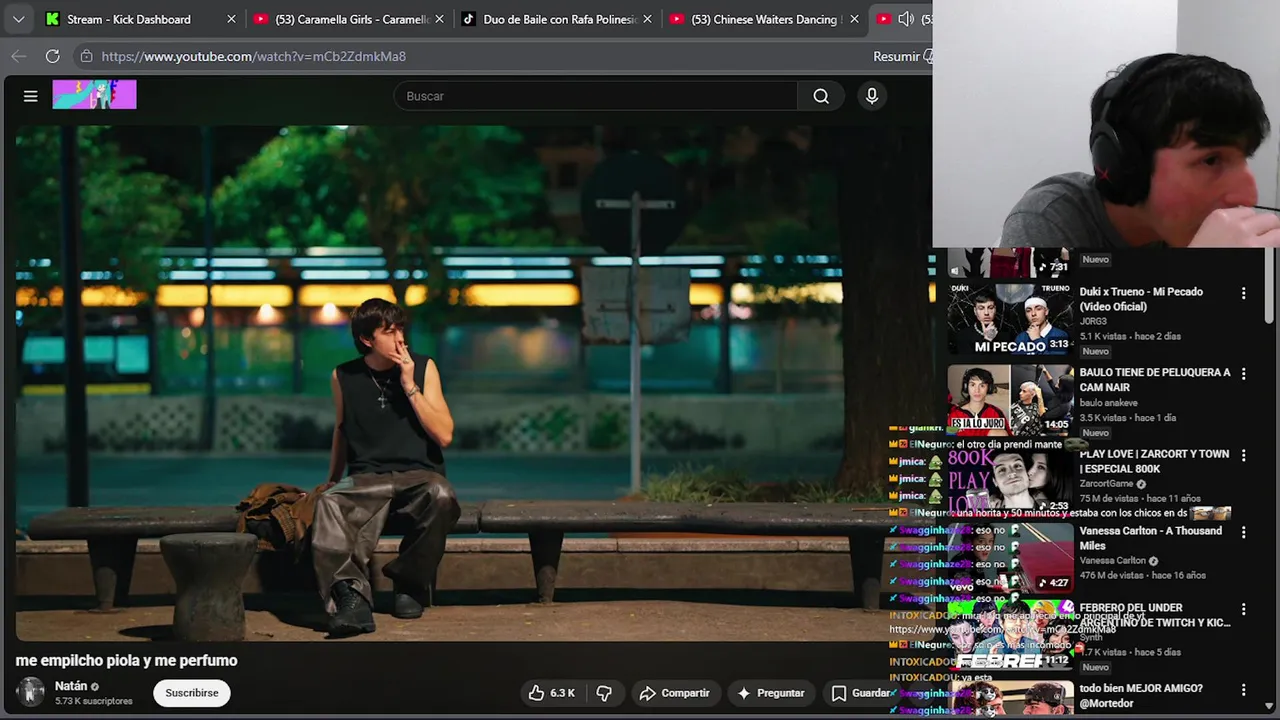This screenshot has height=720, width=1280.
Task: Click ZarcortGame channel name
Action: [x=1106, y=484]
